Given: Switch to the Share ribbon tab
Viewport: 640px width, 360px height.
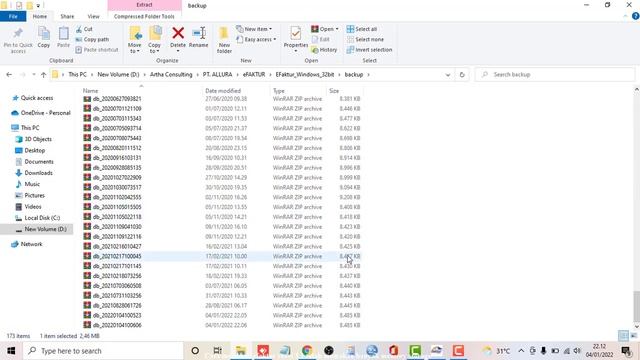Looking at the screenshot, I should point(67,16).
